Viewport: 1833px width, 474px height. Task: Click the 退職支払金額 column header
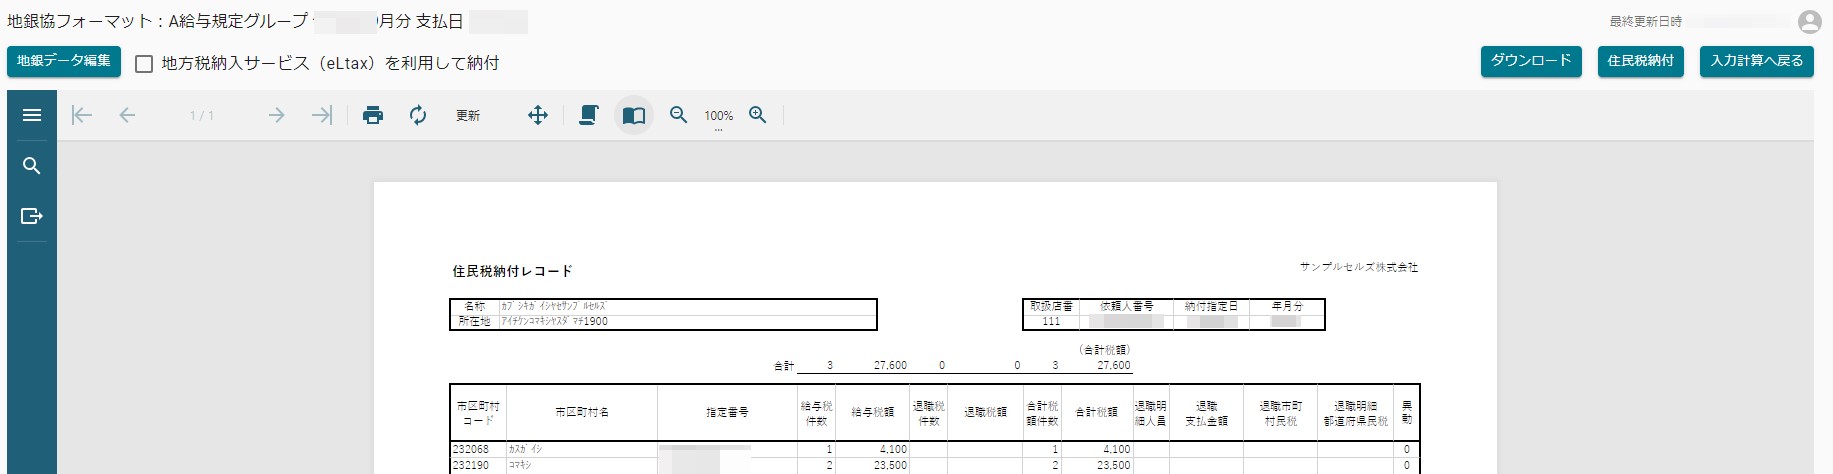pos(1207,413)
